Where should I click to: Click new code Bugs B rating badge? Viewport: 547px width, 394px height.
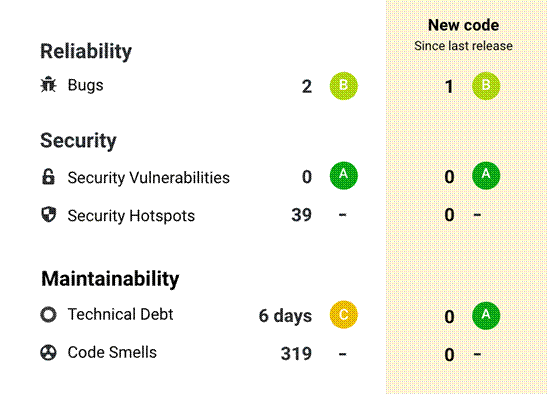[486, 86]
